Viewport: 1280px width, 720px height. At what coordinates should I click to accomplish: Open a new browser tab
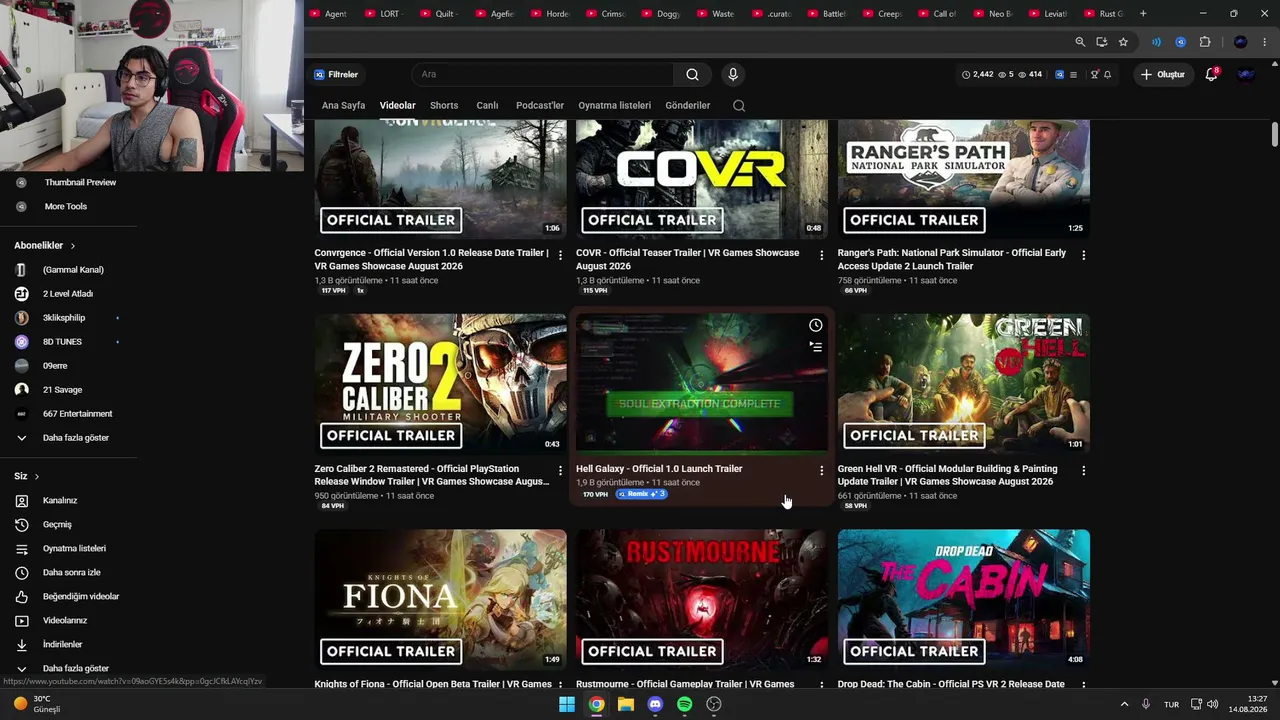(1143, 14)
